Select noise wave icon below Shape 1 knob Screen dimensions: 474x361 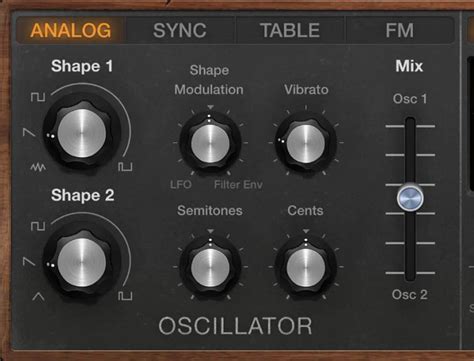pos(38,167)
